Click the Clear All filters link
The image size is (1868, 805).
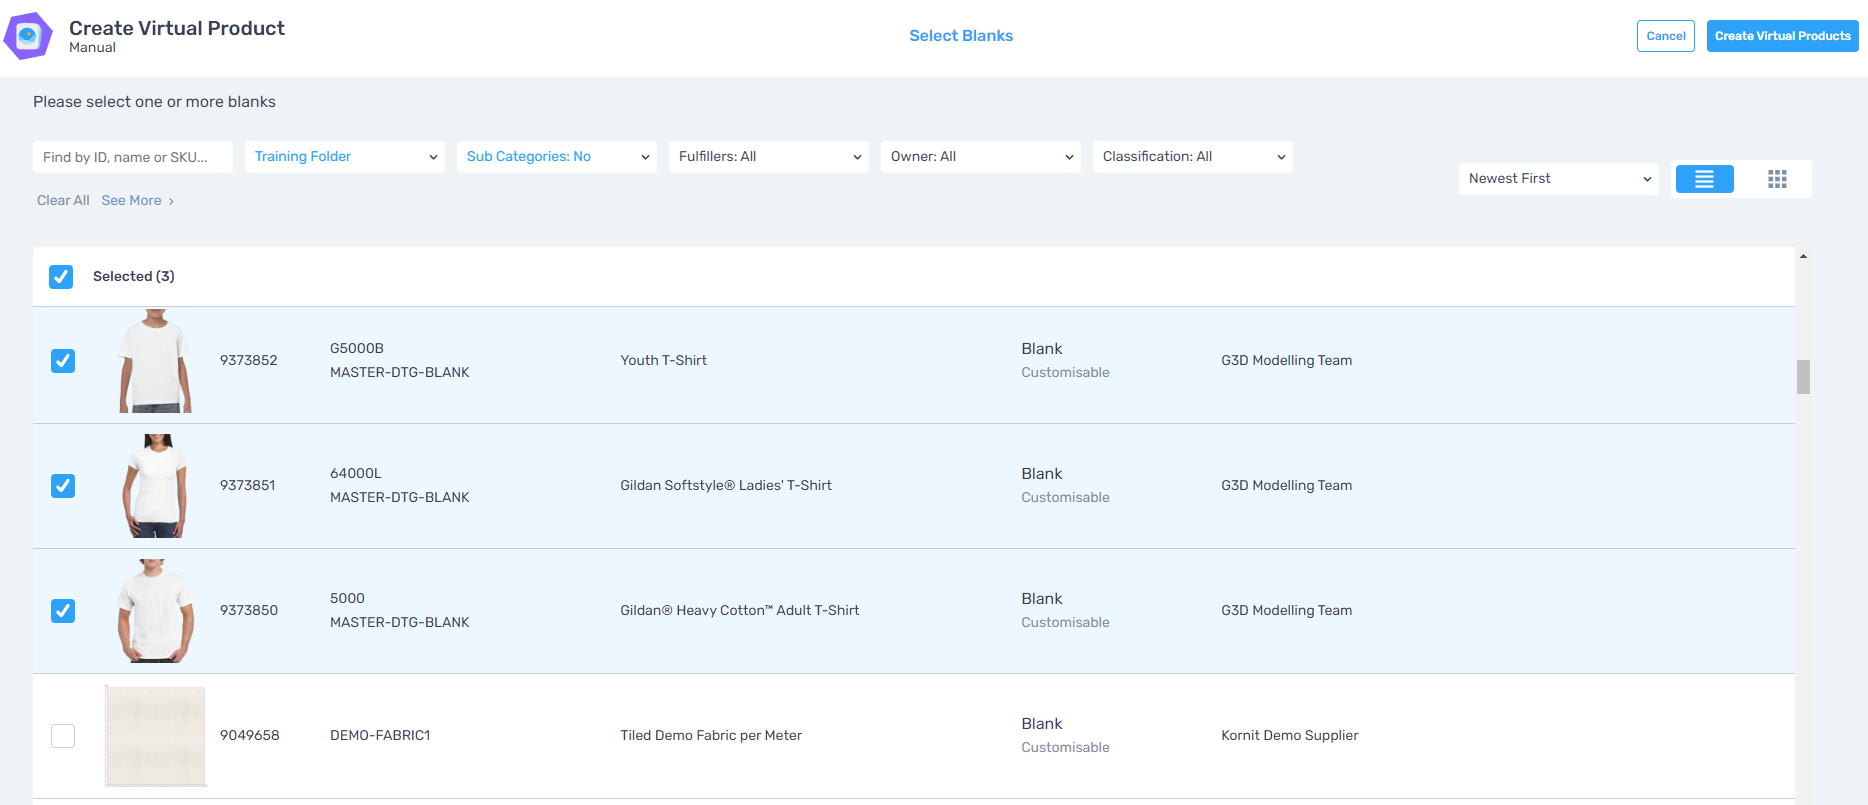click(x=63, y=201)
